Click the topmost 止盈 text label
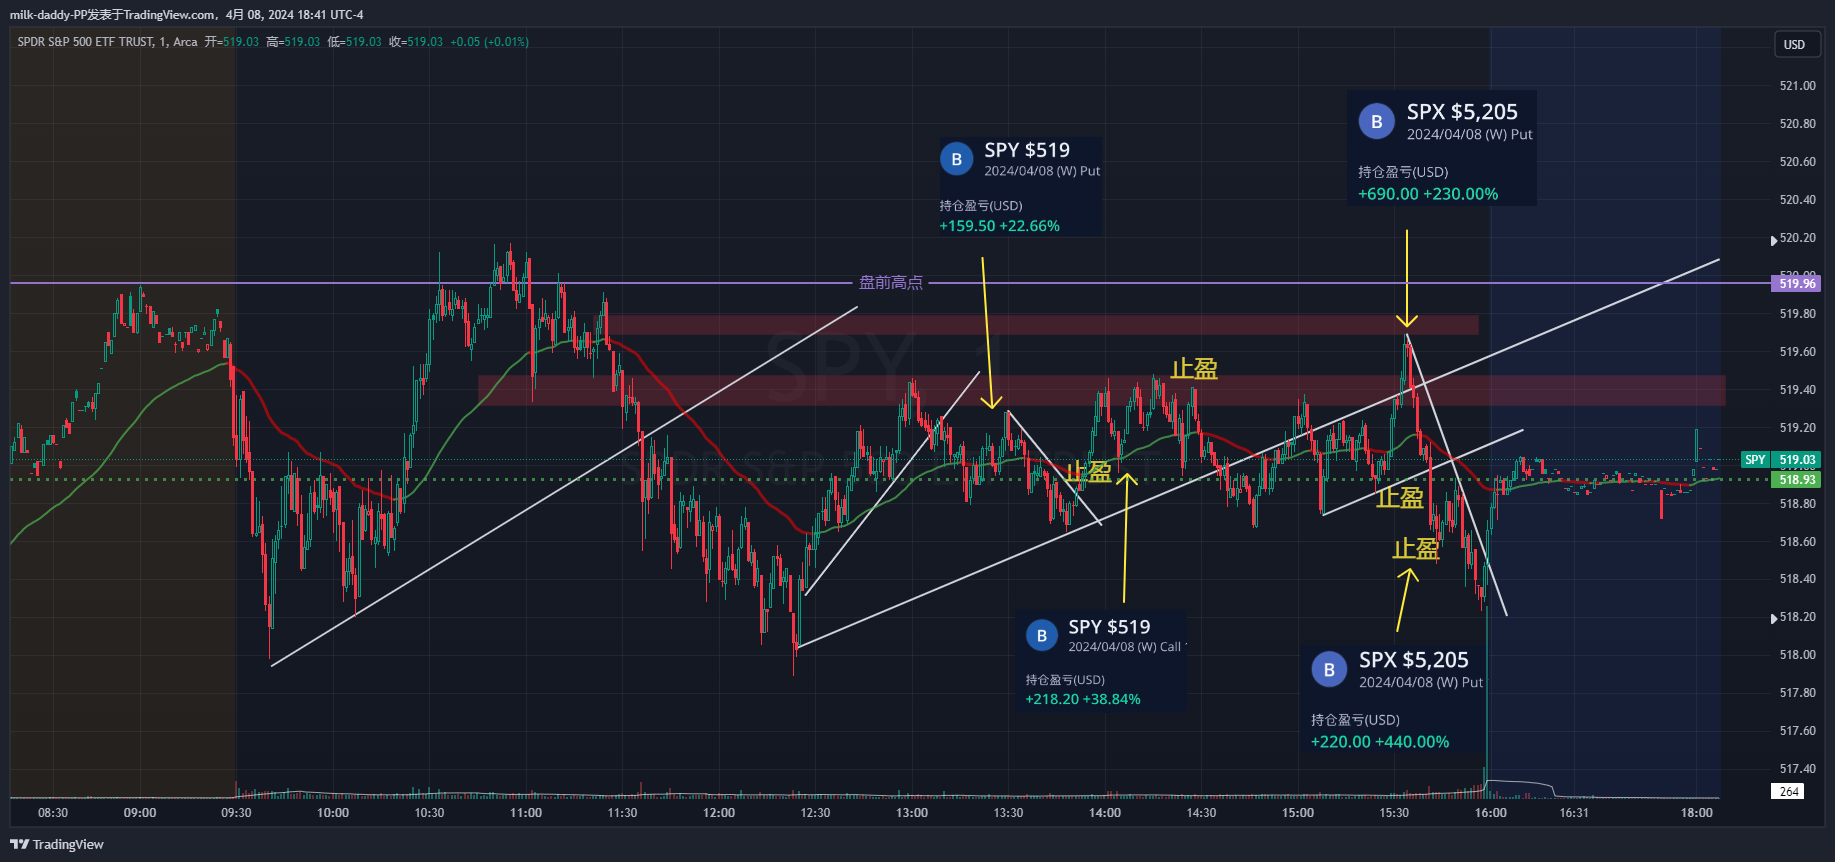Screen dimensions: 1835x862 (1194, 369)
